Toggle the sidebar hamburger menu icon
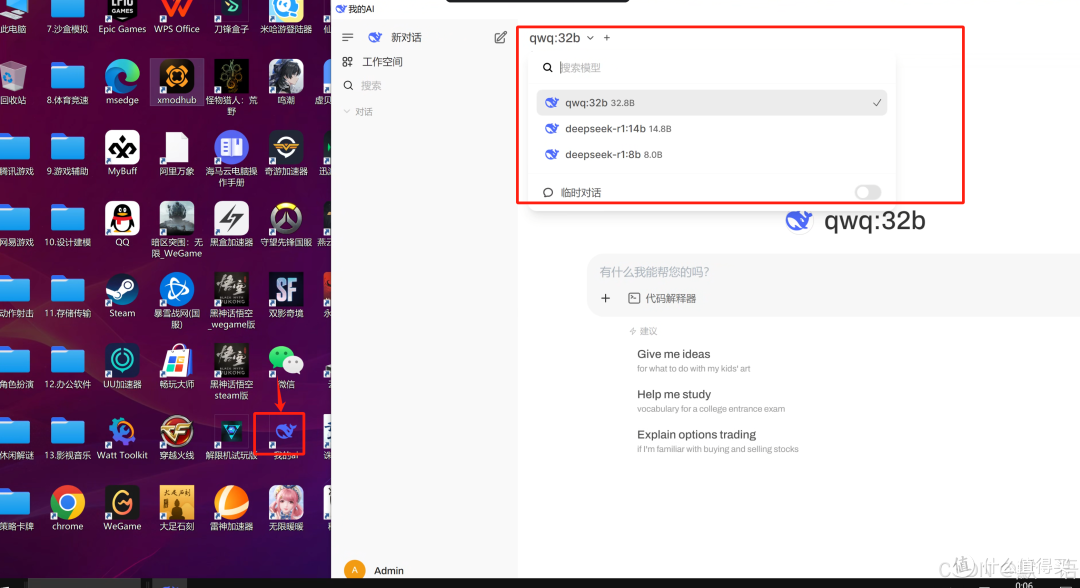The width and height of the screenshot is (1080, 588). click(x=347, y=37)
